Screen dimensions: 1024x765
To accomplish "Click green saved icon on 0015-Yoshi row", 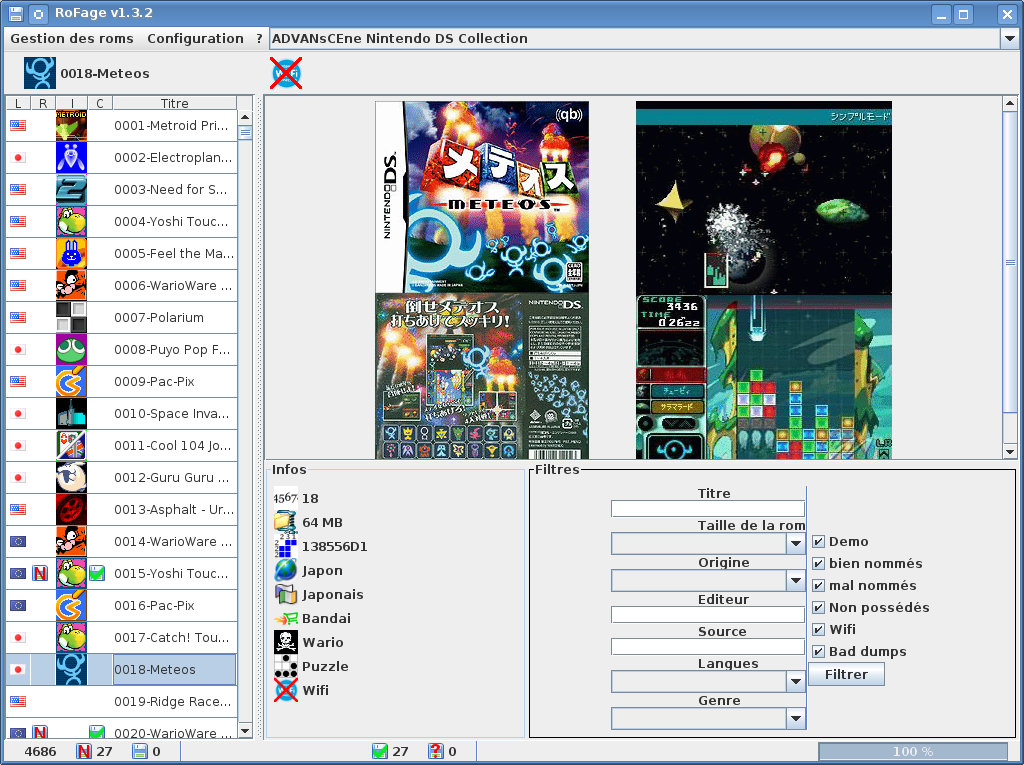I will [x=97, y=574].
